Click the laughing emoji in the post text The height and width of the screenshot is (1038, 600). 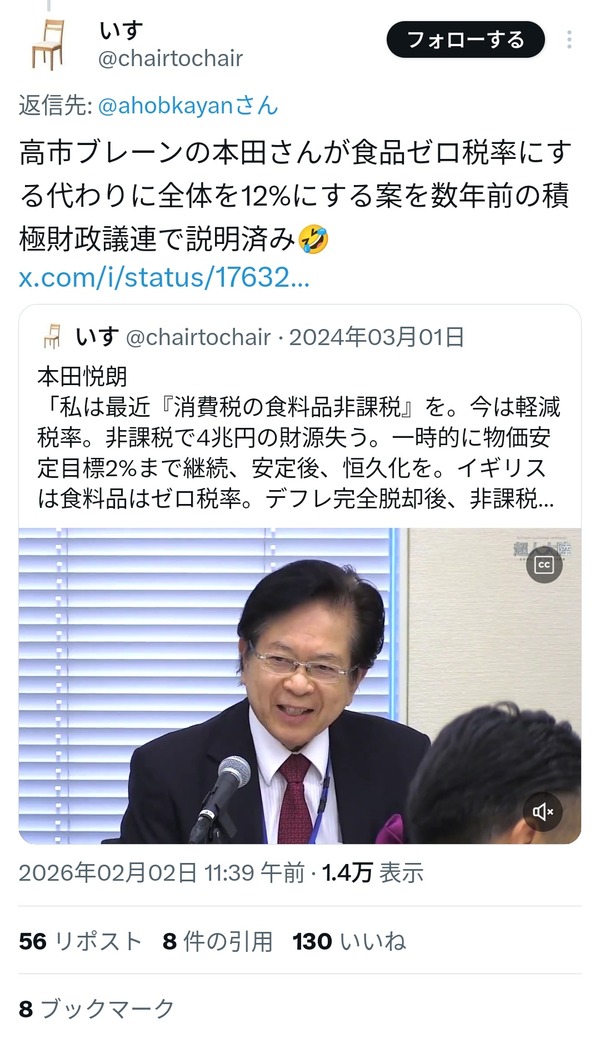coord(313,238)
